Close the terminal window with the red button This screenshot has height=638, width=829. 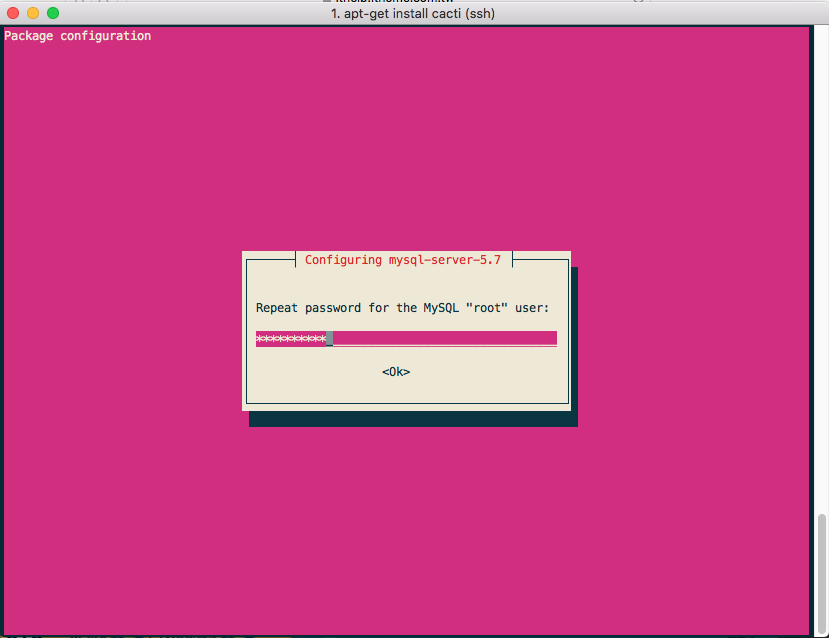13,13
